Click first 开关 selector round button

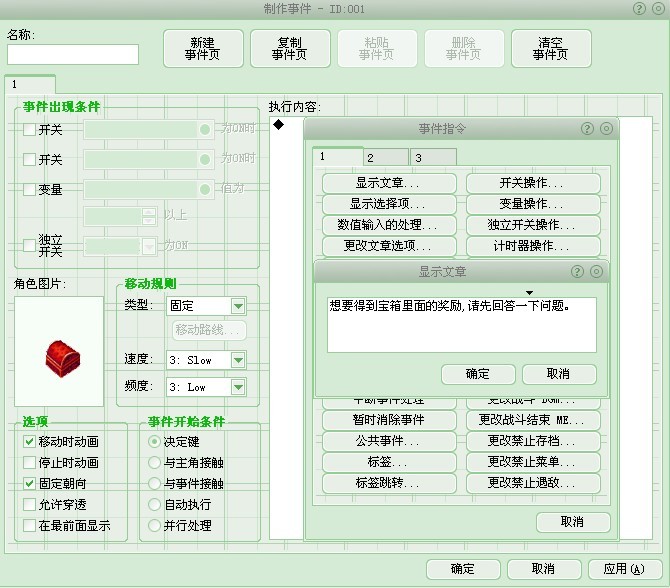tap(205, 129)
